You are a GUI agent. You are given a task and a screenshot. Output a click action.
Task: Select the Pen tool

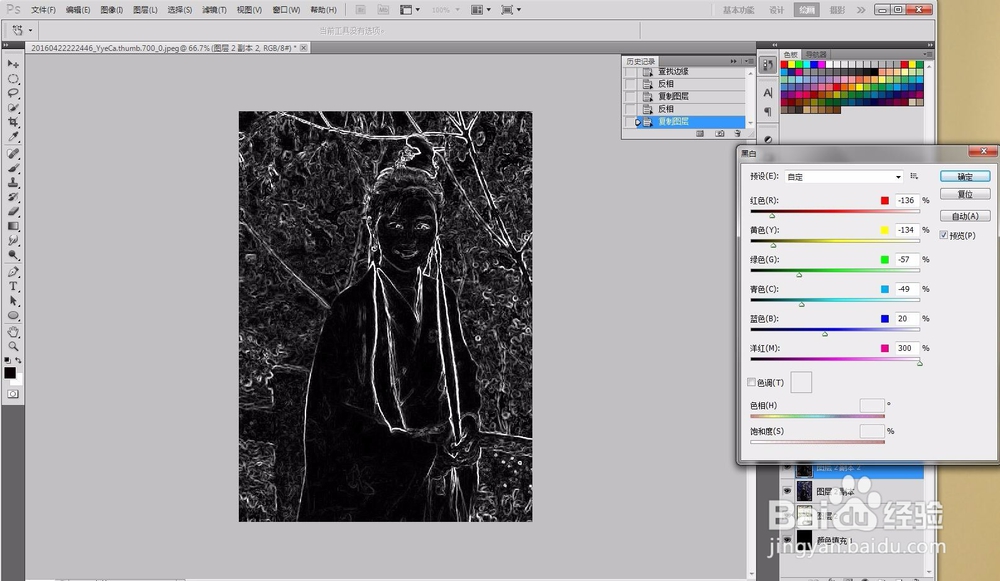point(13,272)
